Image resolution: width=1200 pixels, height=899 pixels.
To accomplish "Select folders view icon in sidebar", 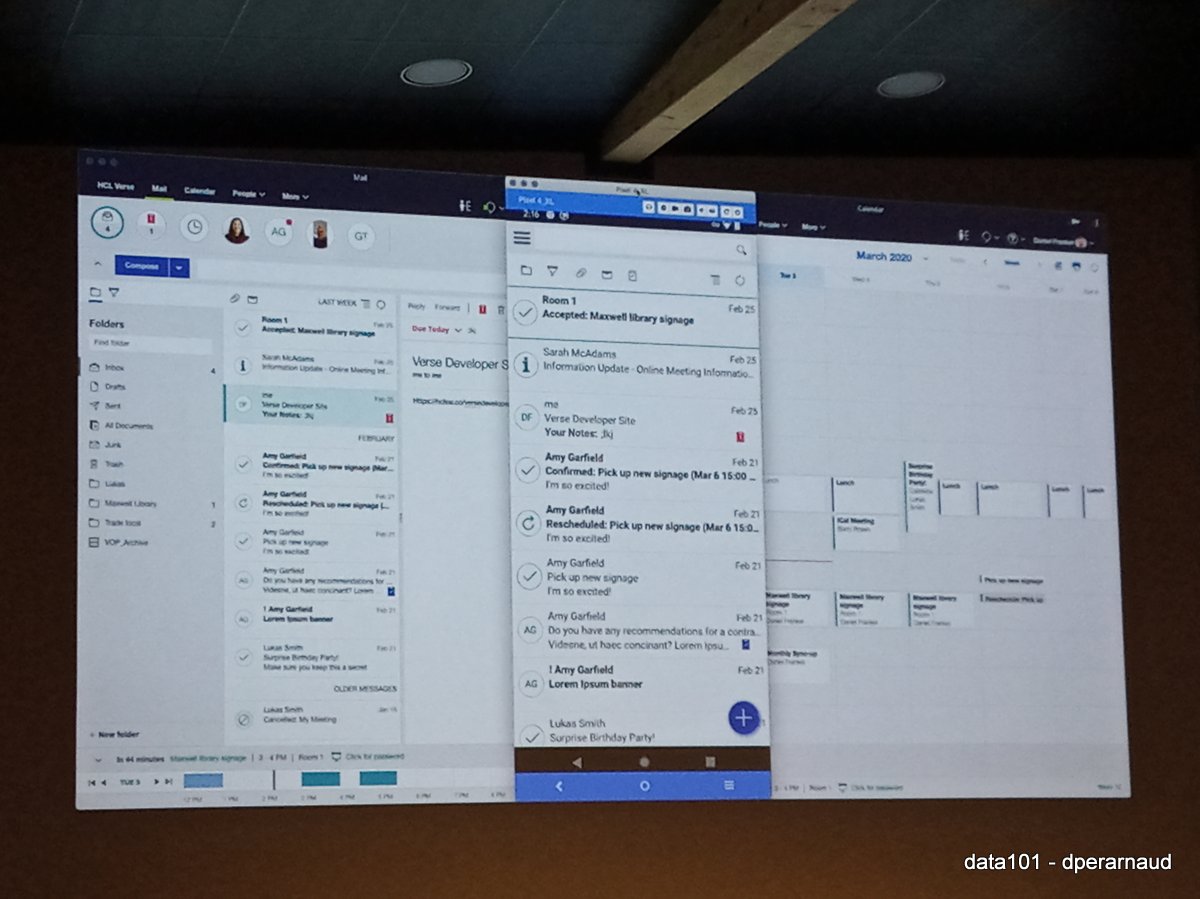I will point(95,293).
